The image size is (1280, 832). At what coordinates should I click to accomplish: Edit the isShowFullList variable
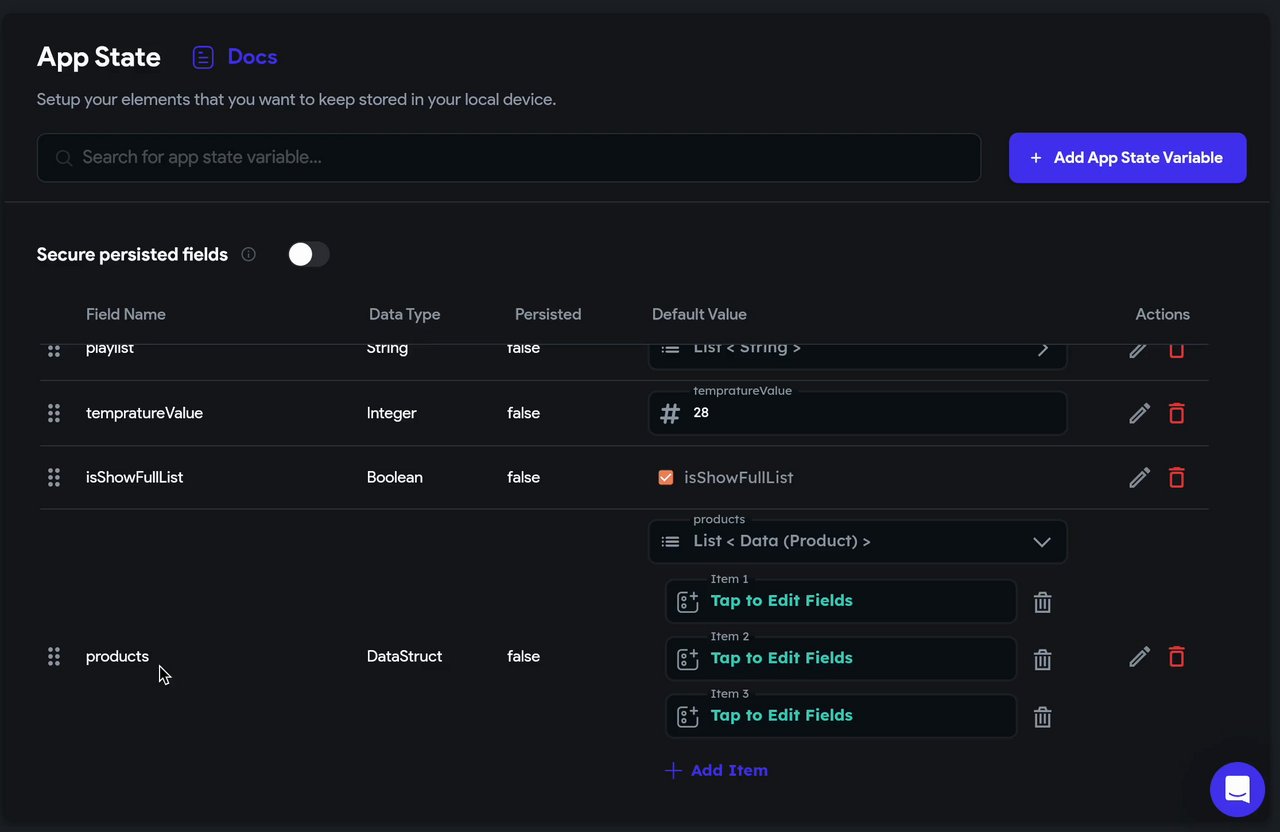pyautogui.click(x=1139, y=477)
